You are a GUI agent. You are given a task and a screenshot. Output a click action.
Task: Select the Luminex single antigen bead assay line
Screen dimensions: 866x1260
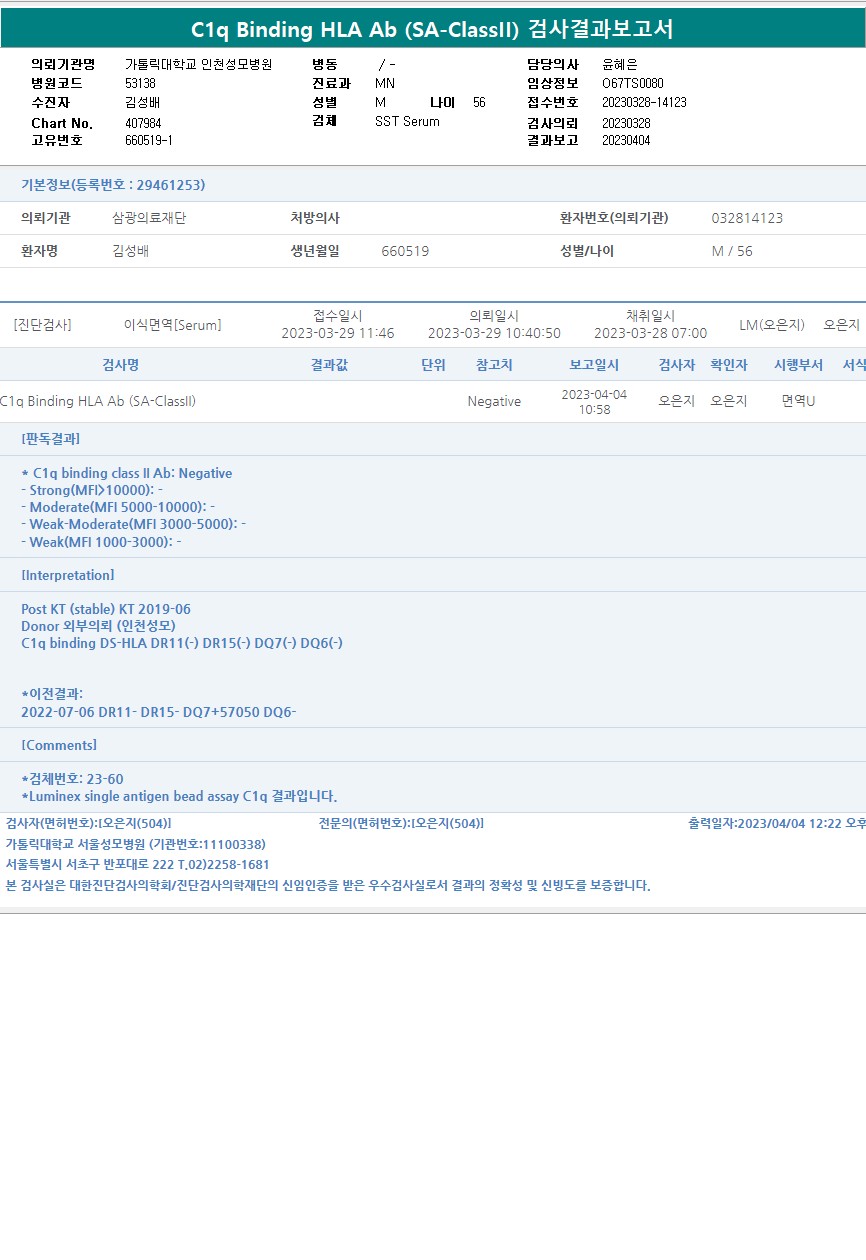(179, 796)
